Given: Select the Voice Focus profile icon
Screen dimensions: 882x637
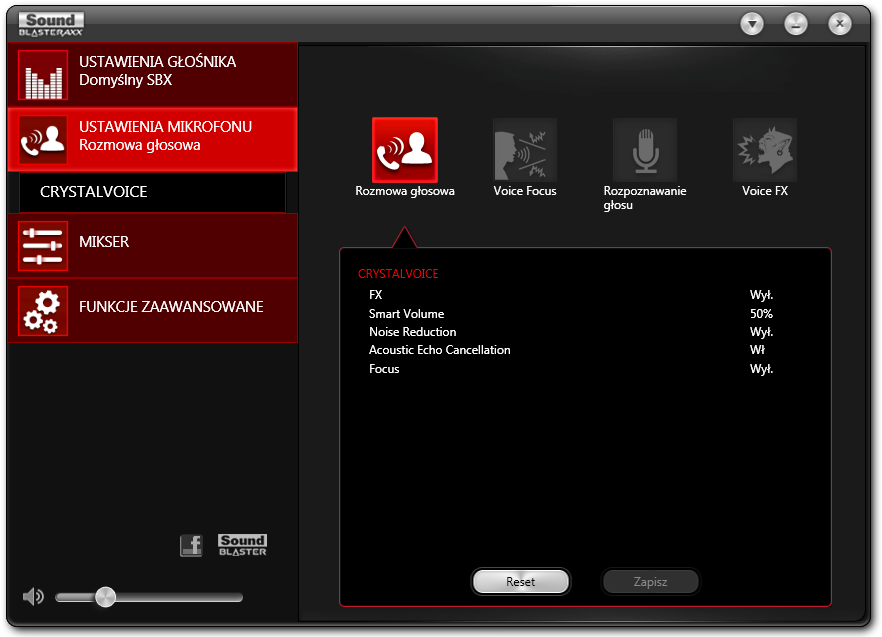Looking at the screenshot, I should coord(525,150).
